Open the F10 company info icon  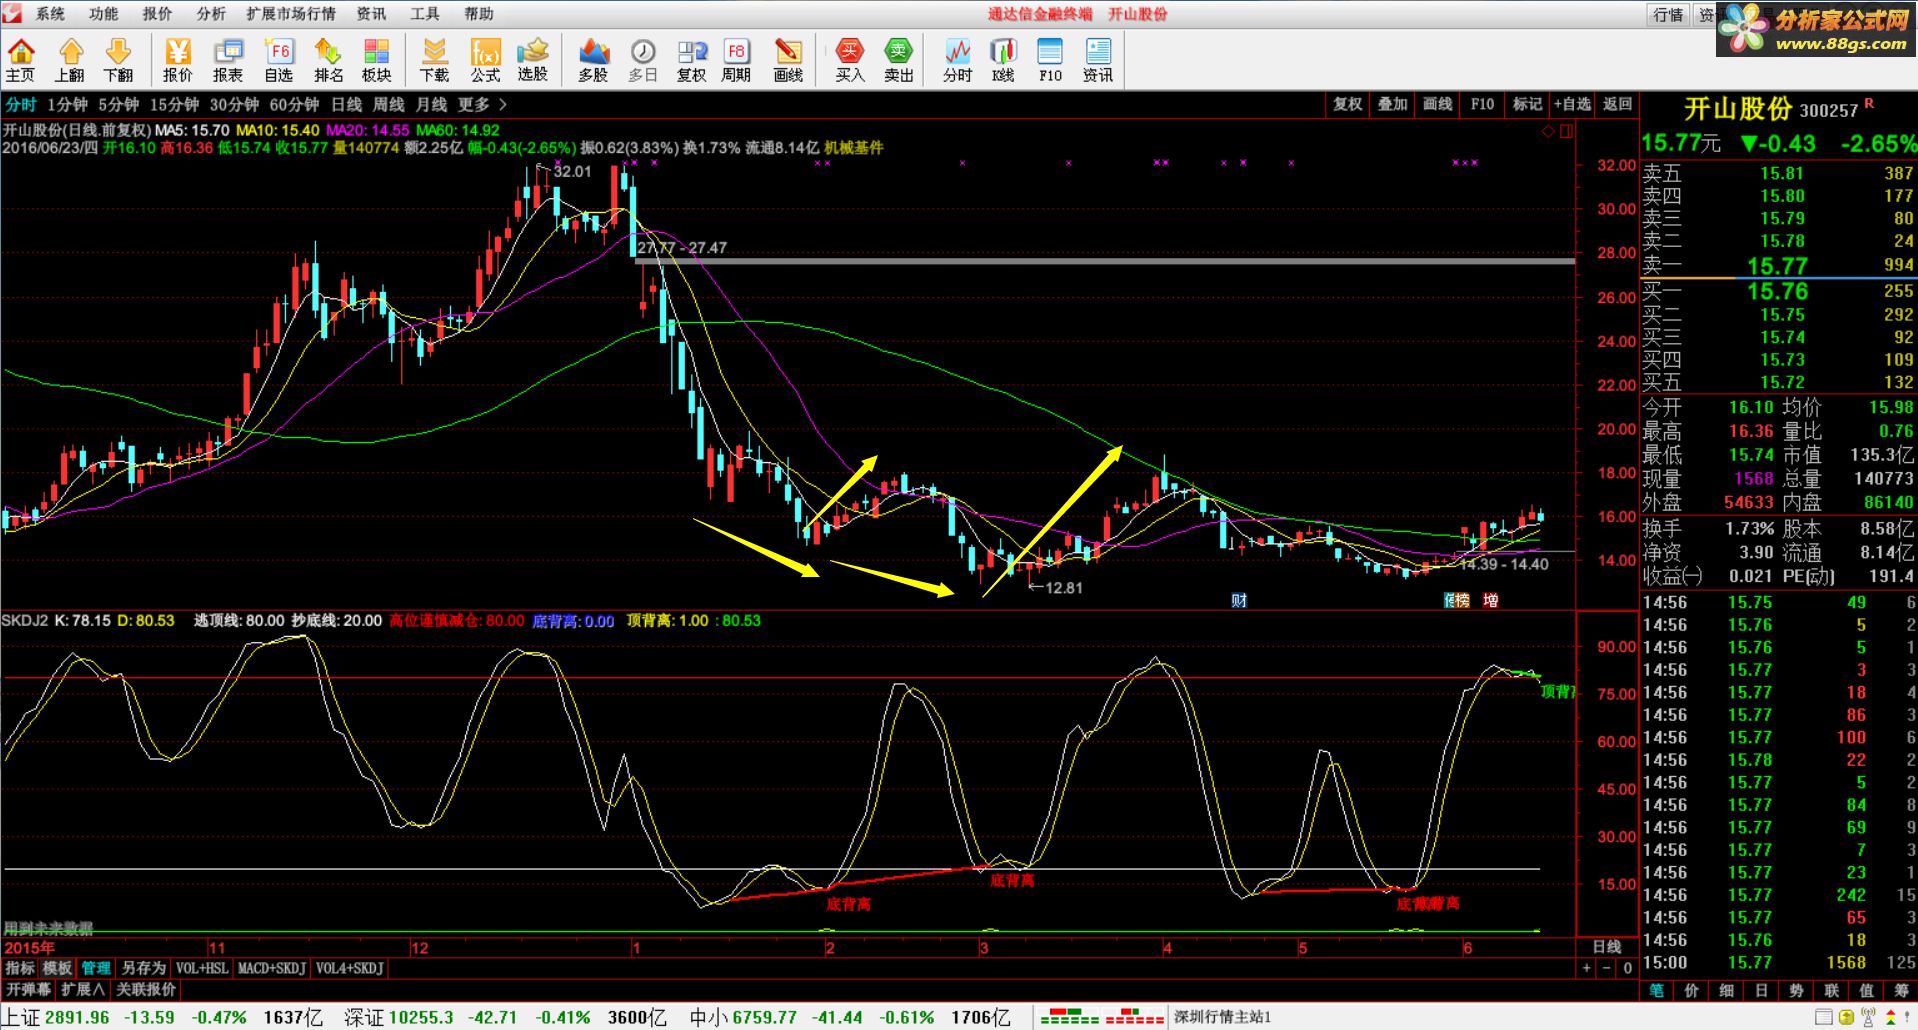tap(1050, 60)
